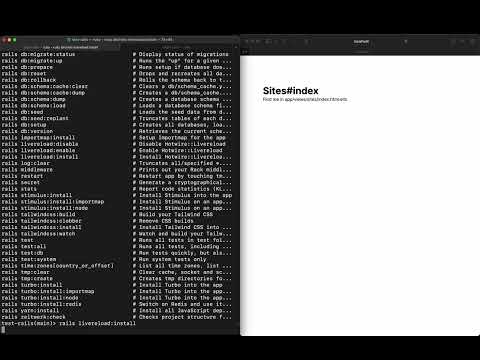Click the 'Find me in app/views/sites/index.html.erb' text
The height and width of the screenshot is (360, 480).
305,99
